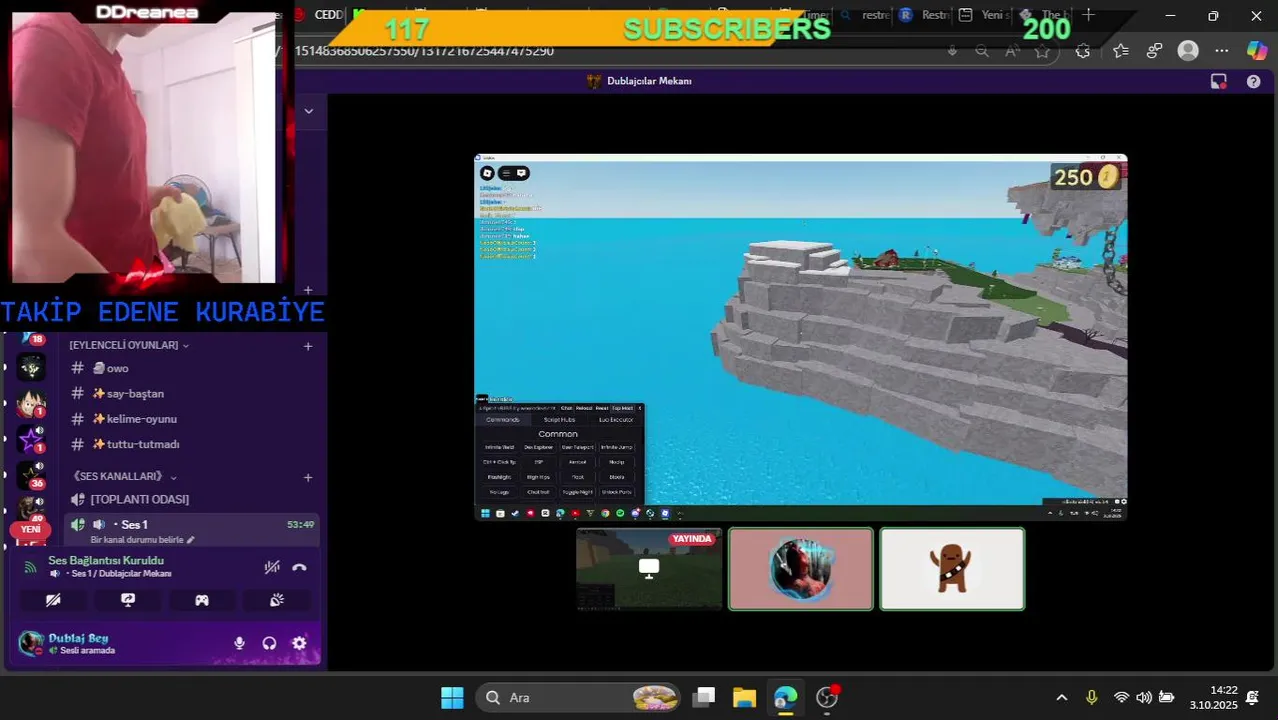Open server icon with 36 badge
This screenshot has width=1278, height=720.
point(31,473)
